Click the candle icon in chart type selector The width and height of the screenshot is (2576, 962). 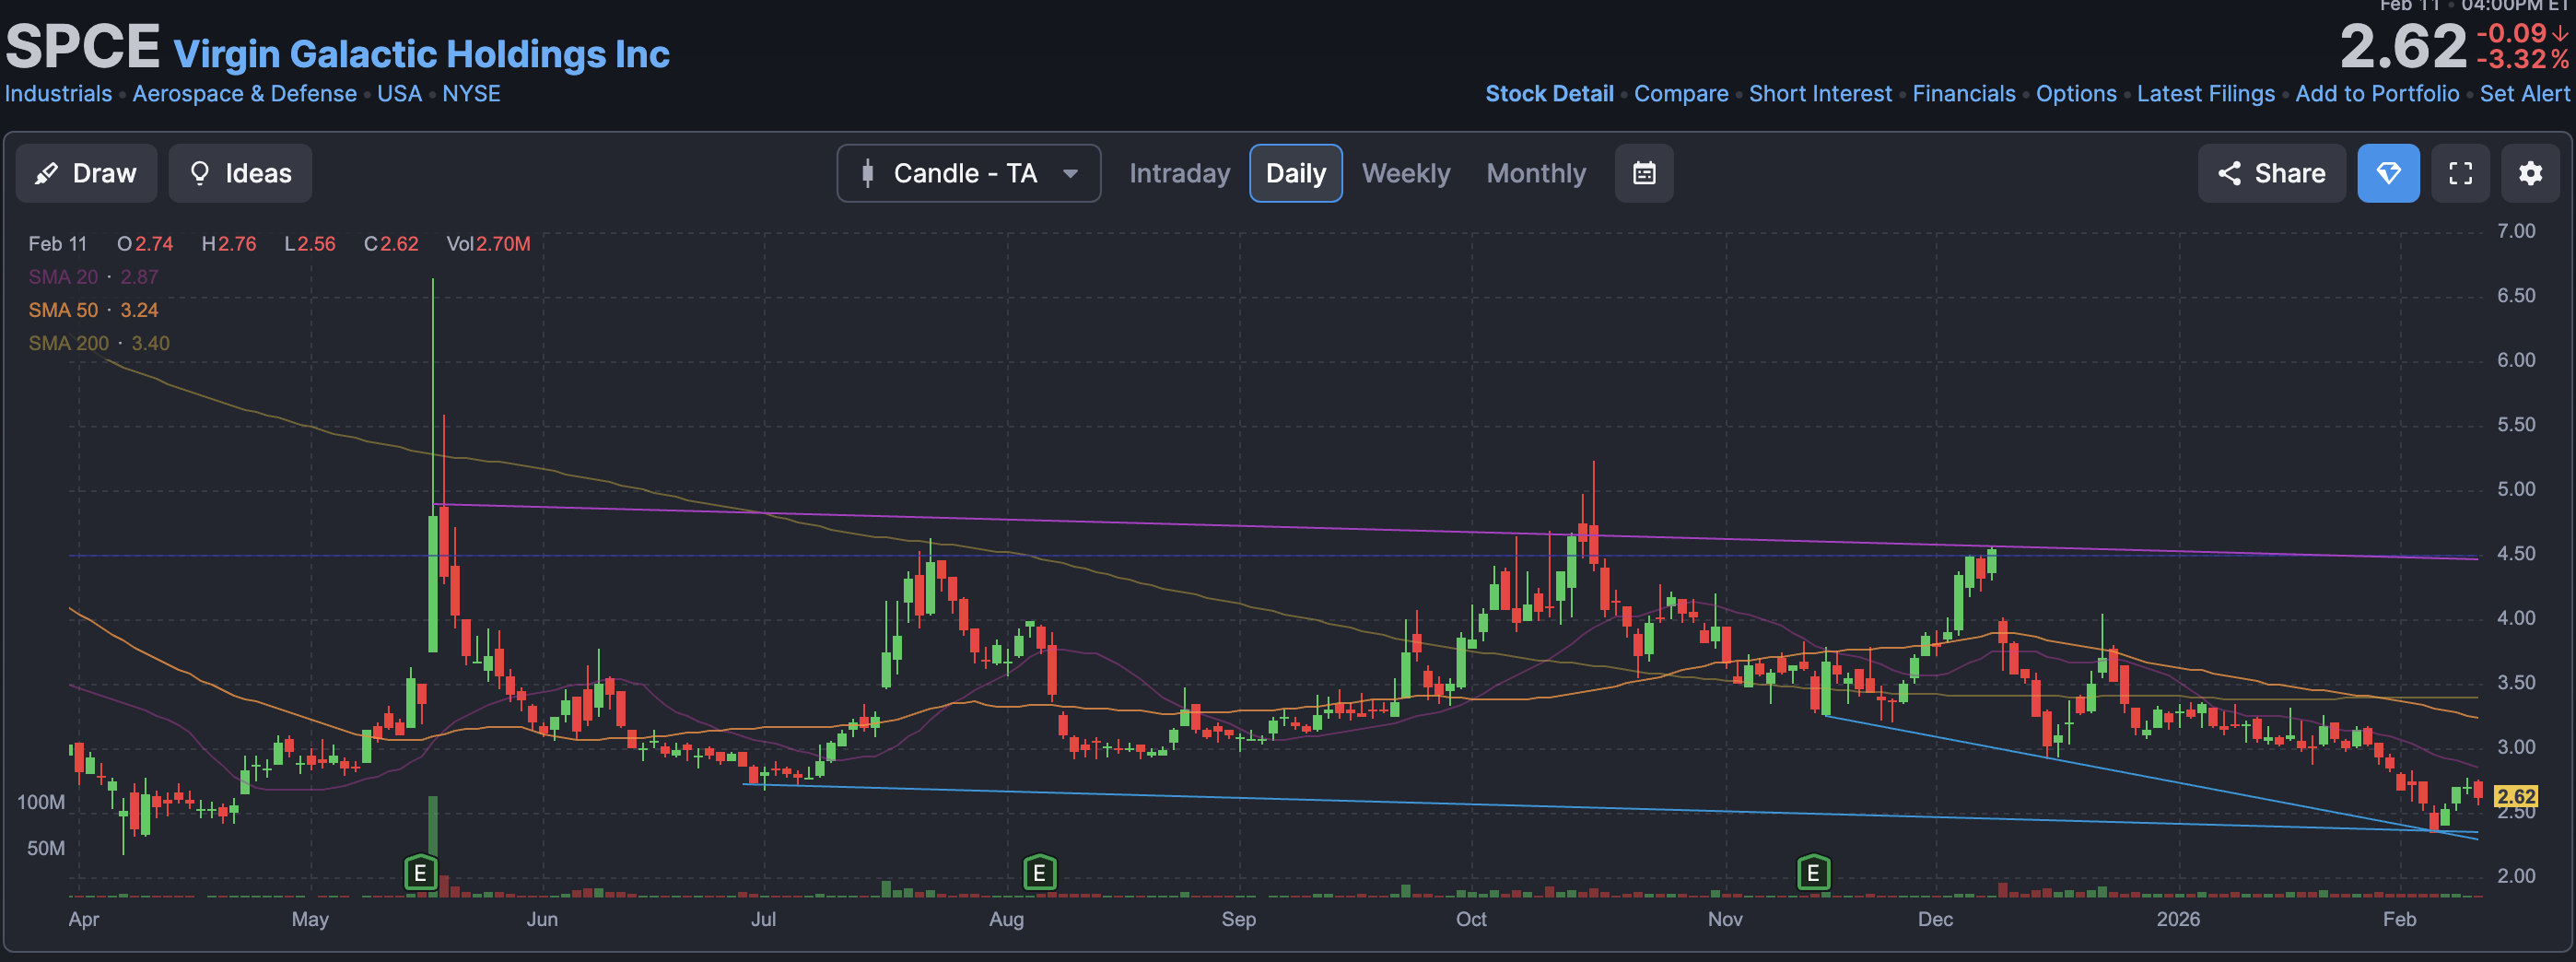pos(867,173)
